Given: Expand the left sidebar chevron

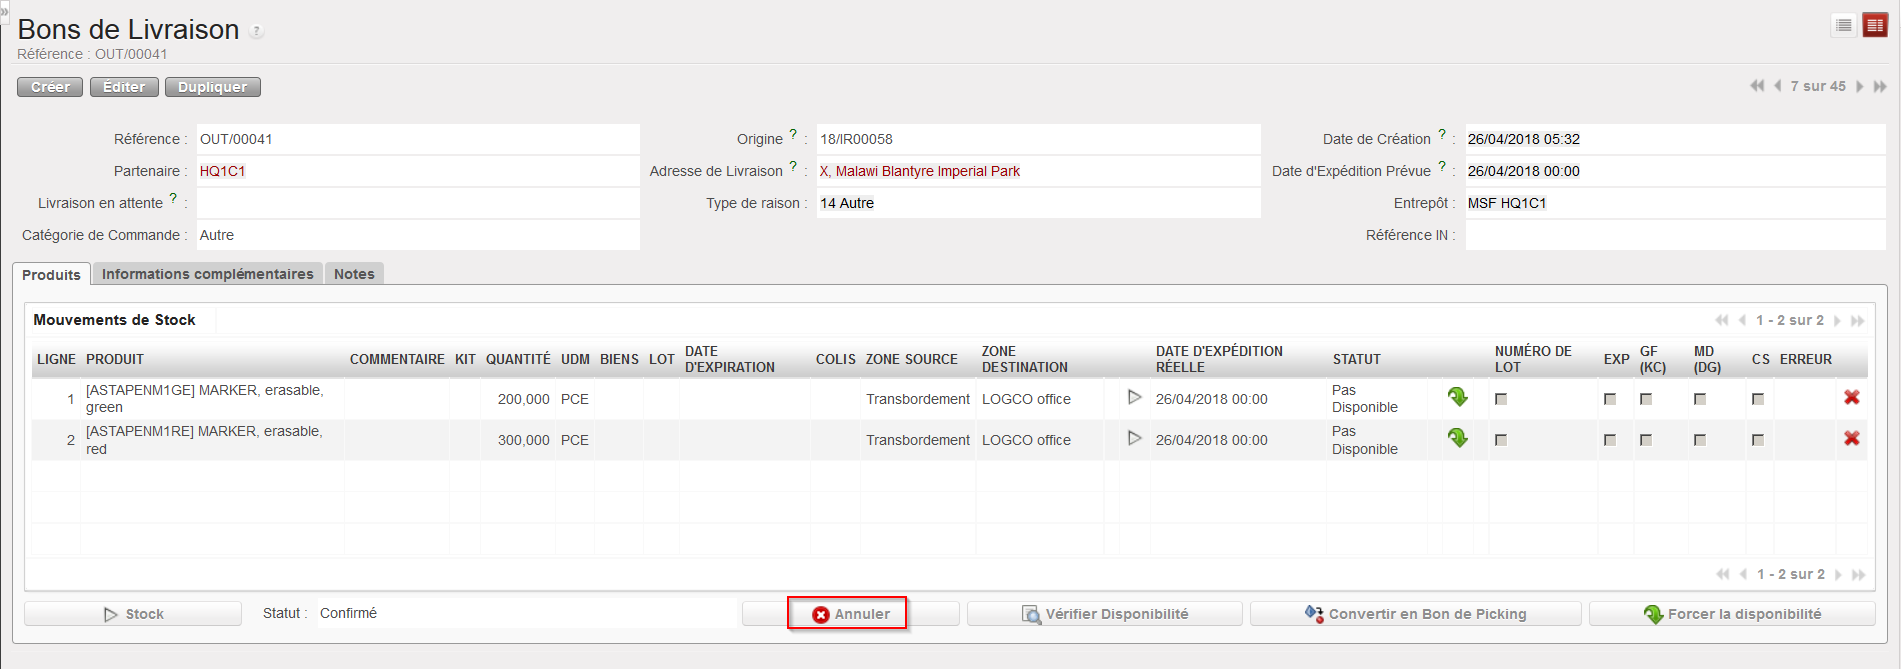Looking at the screenshot, I should (4, 11).
